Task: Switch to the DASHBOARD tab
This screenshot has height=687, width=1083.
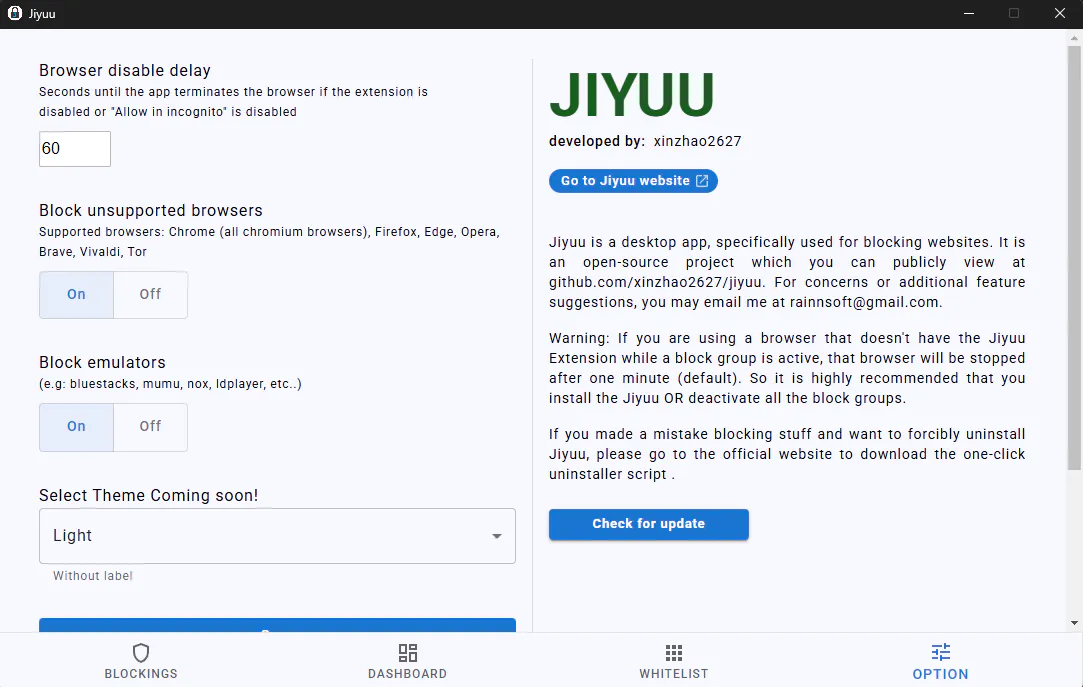Action: coord(408,661)
